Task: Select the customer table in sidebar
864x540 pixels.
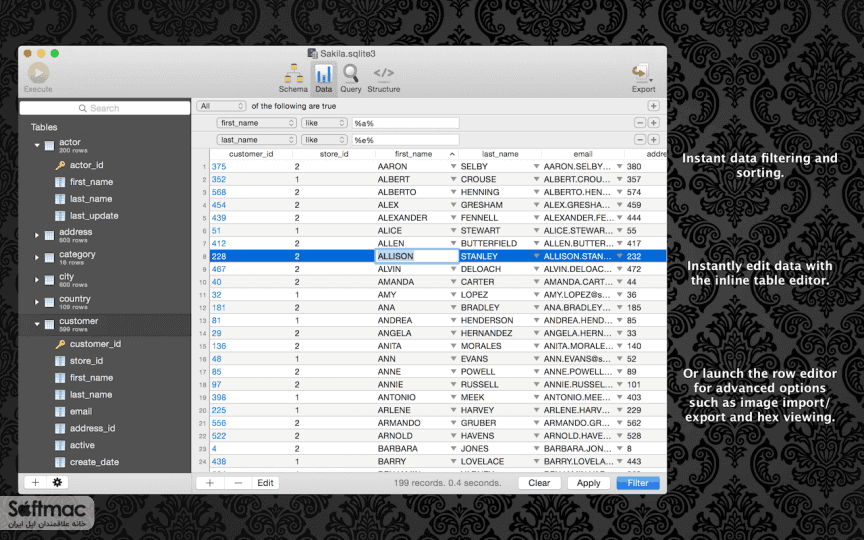Action: [x=105, y=325]
